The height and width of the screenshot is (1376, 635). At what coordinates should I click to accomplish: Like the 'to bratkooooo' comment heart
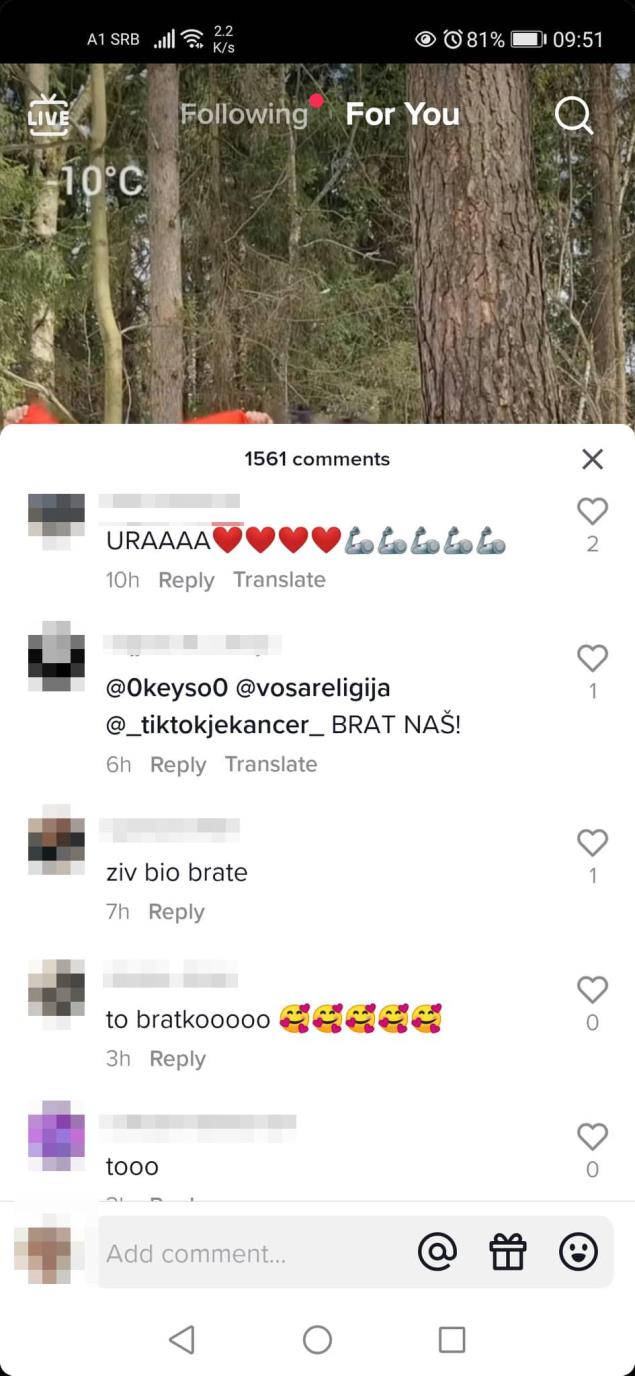(593, 990)
